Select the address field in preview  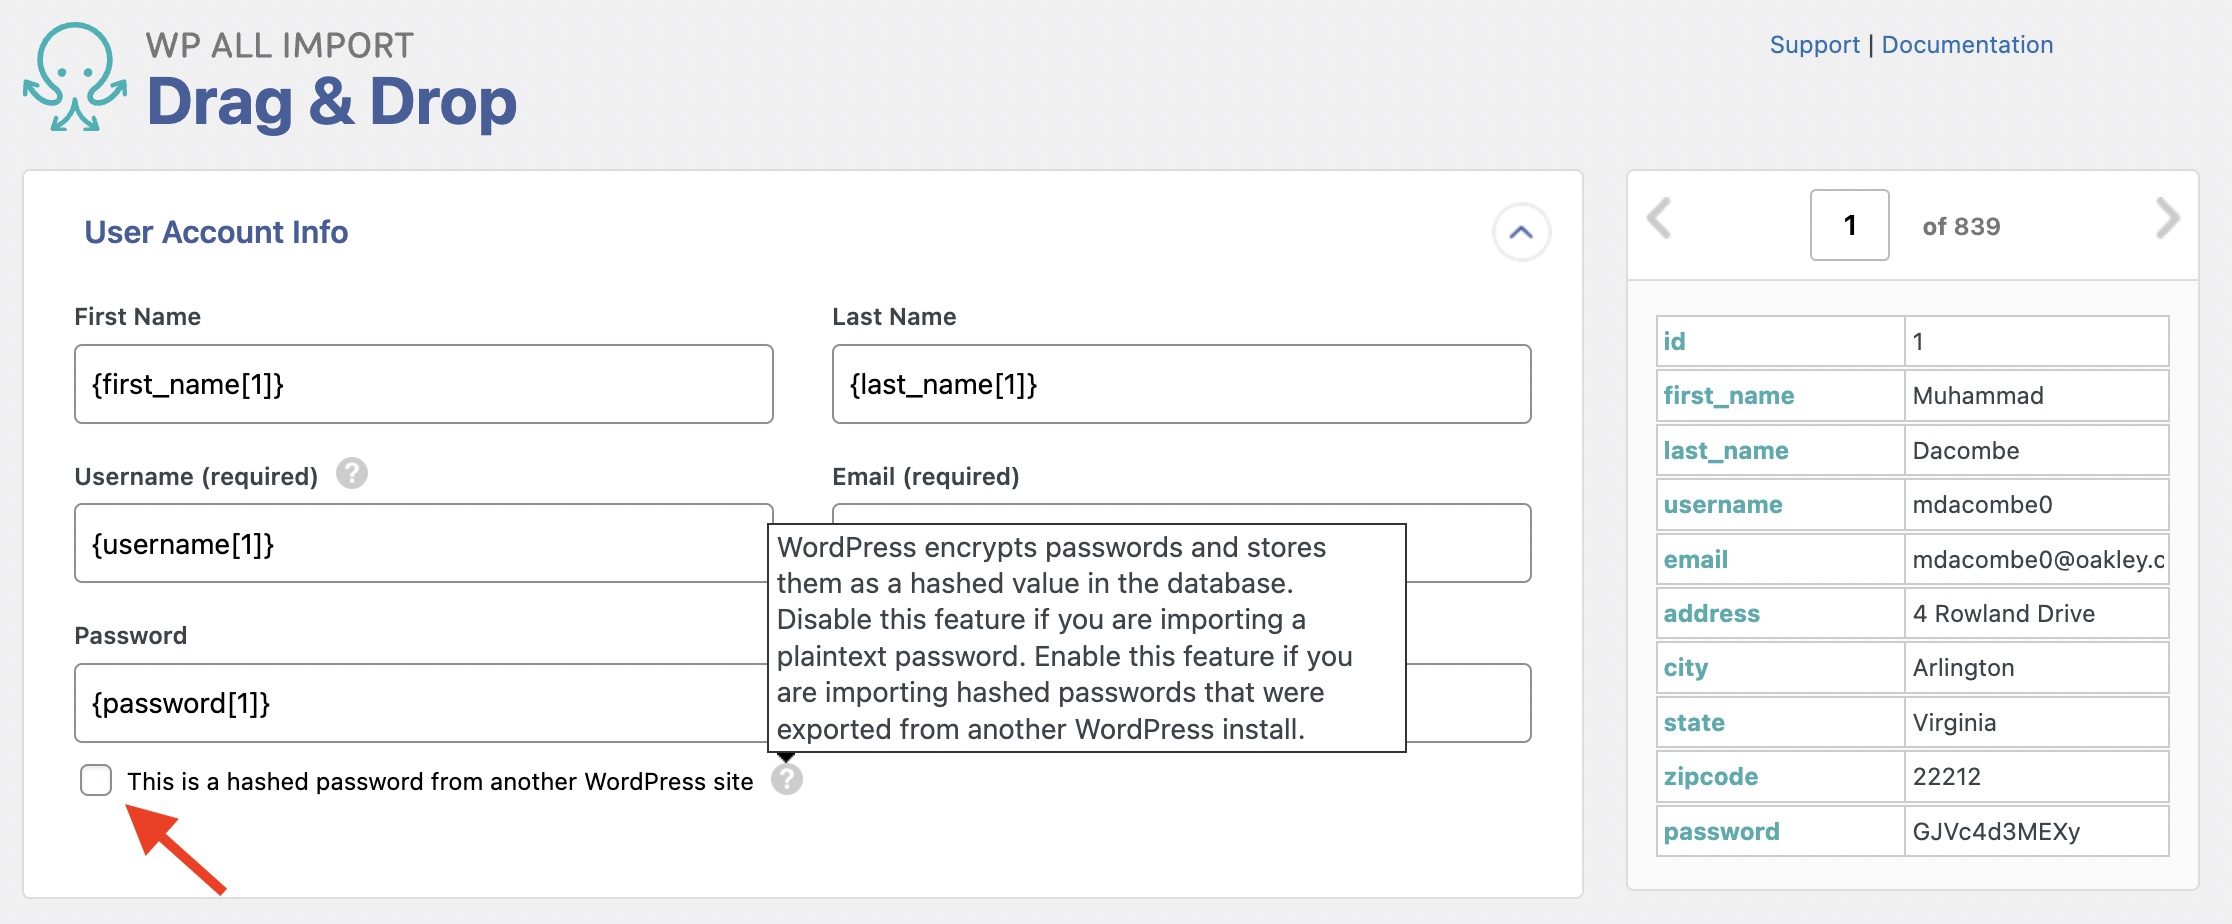point(1711,614)
